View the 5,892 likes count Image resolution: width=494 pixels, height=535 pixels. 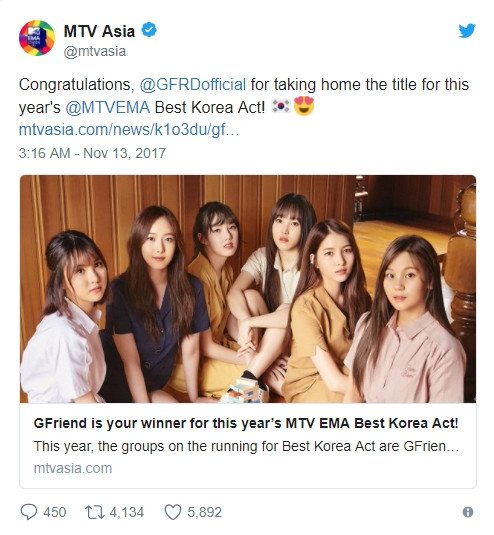(x=204, y=512)
